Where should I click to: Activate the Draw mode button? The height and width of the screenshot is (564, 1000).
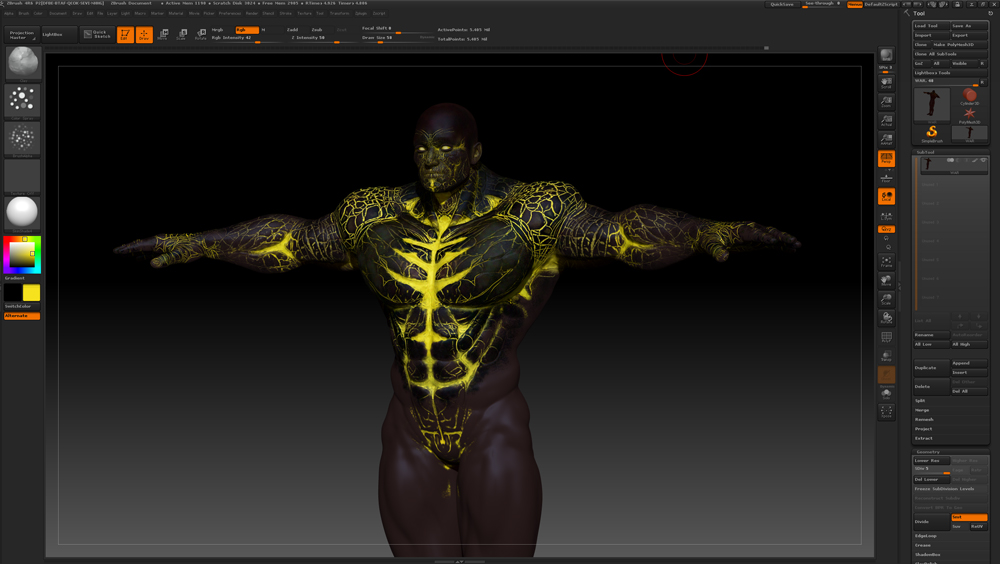click(x=144, y=34)
